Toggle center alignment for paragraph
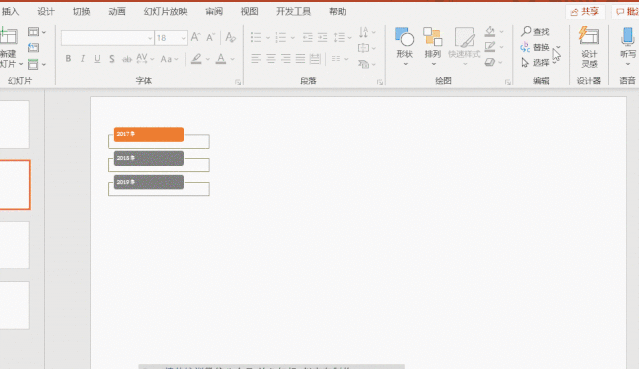This screenshot has height=369, width=639. tap(271, 59)
